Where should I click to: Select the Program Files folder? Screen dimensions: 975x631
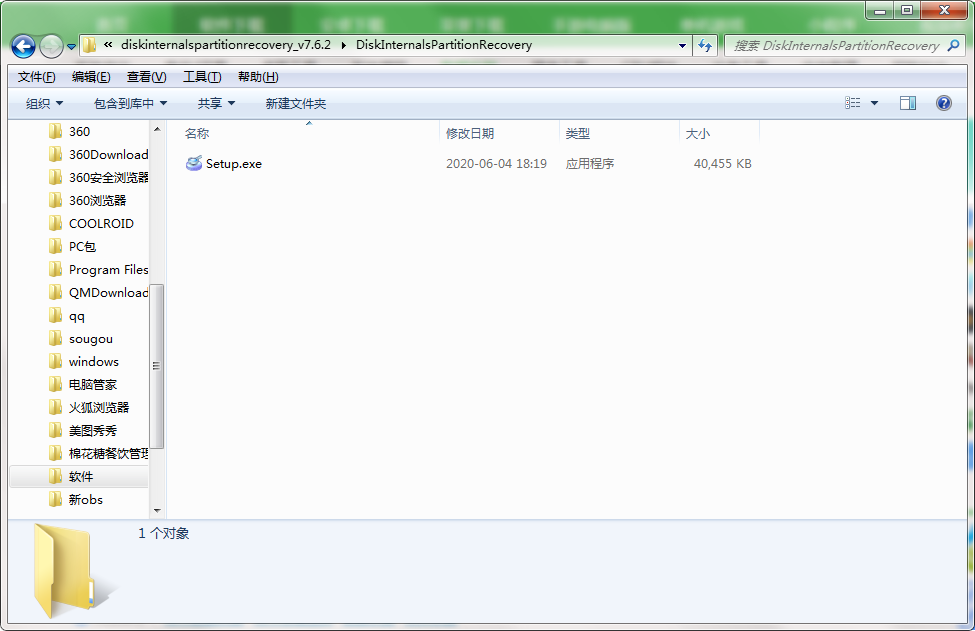pos(98,270)
